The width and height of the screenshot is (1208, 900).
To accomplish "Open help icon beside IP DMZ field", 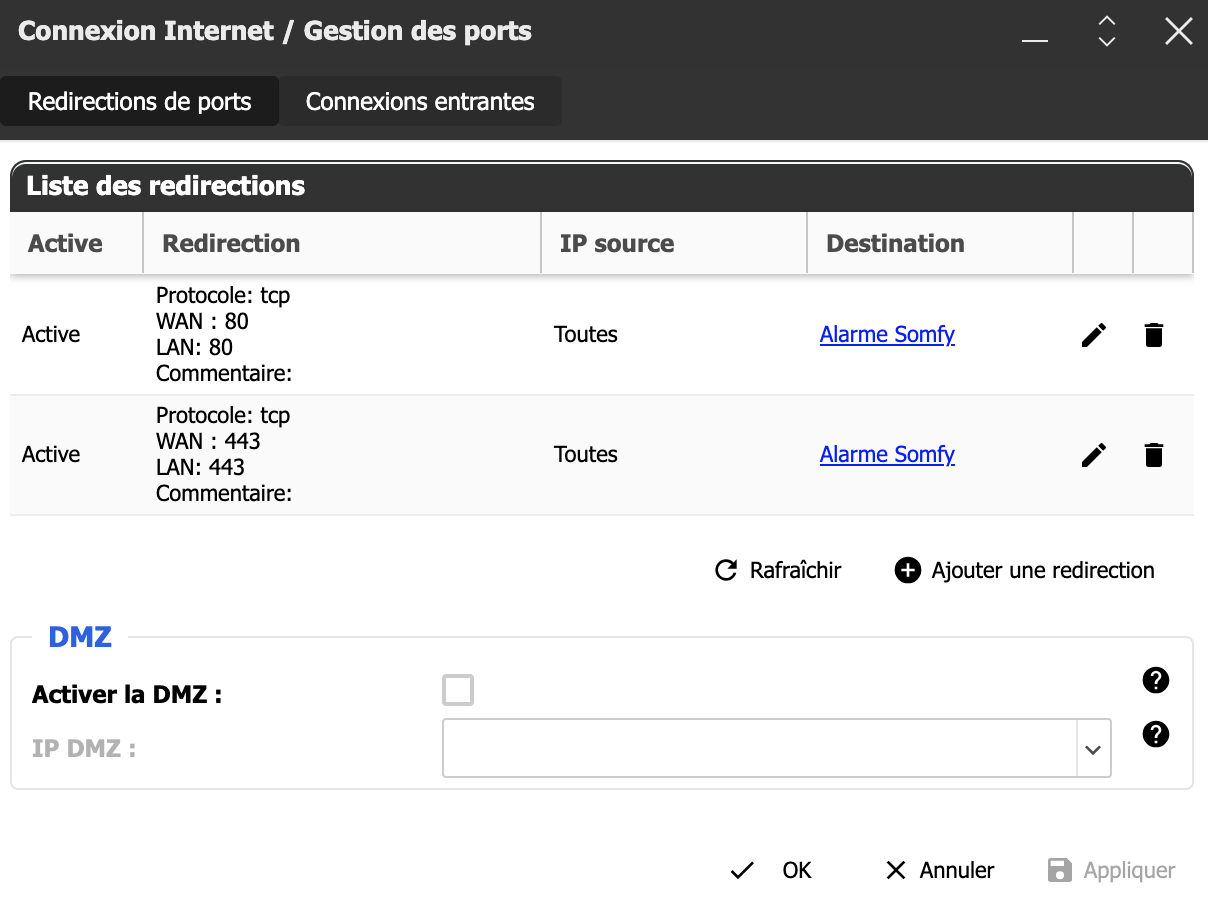I will pos(1155,735).
